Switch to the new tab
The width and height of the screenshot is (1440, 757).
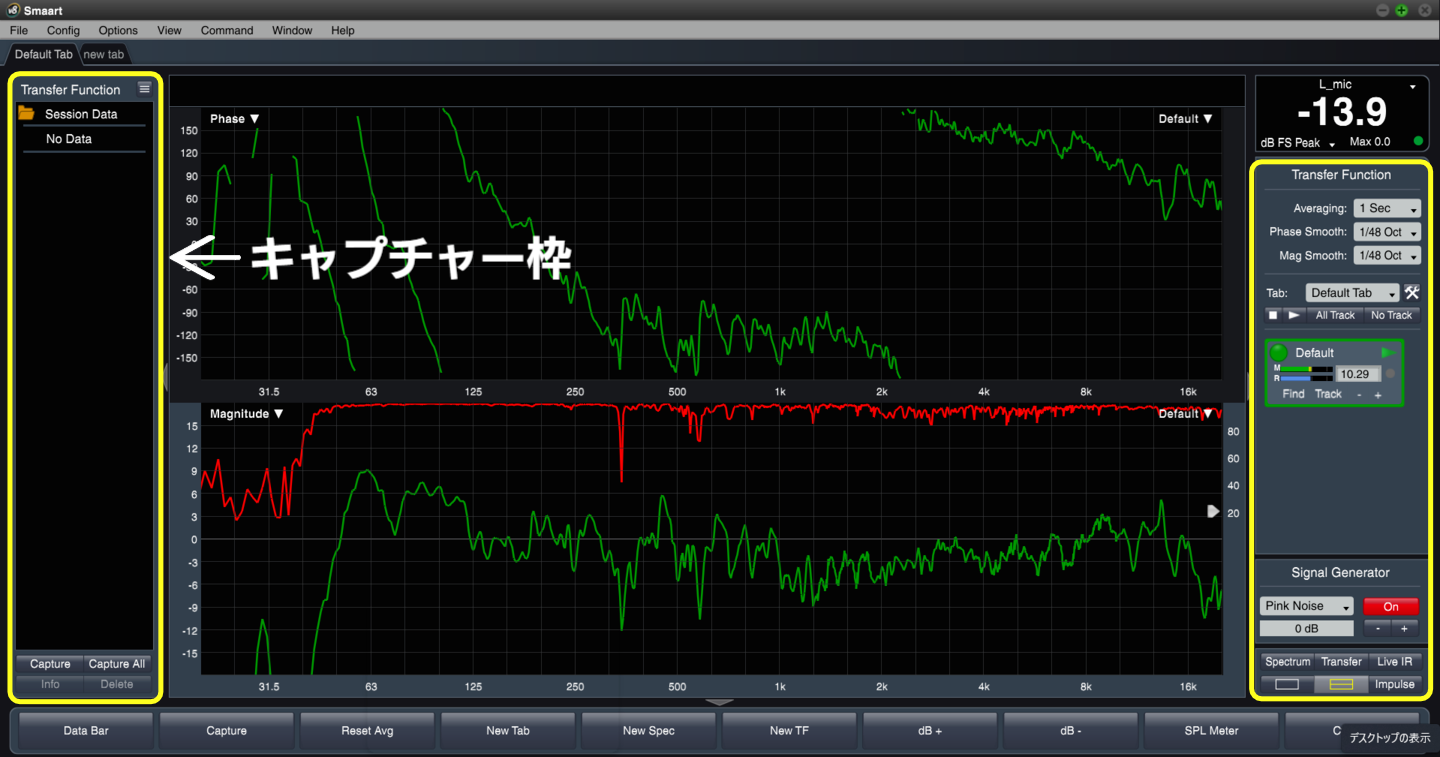tap(104, 54)
